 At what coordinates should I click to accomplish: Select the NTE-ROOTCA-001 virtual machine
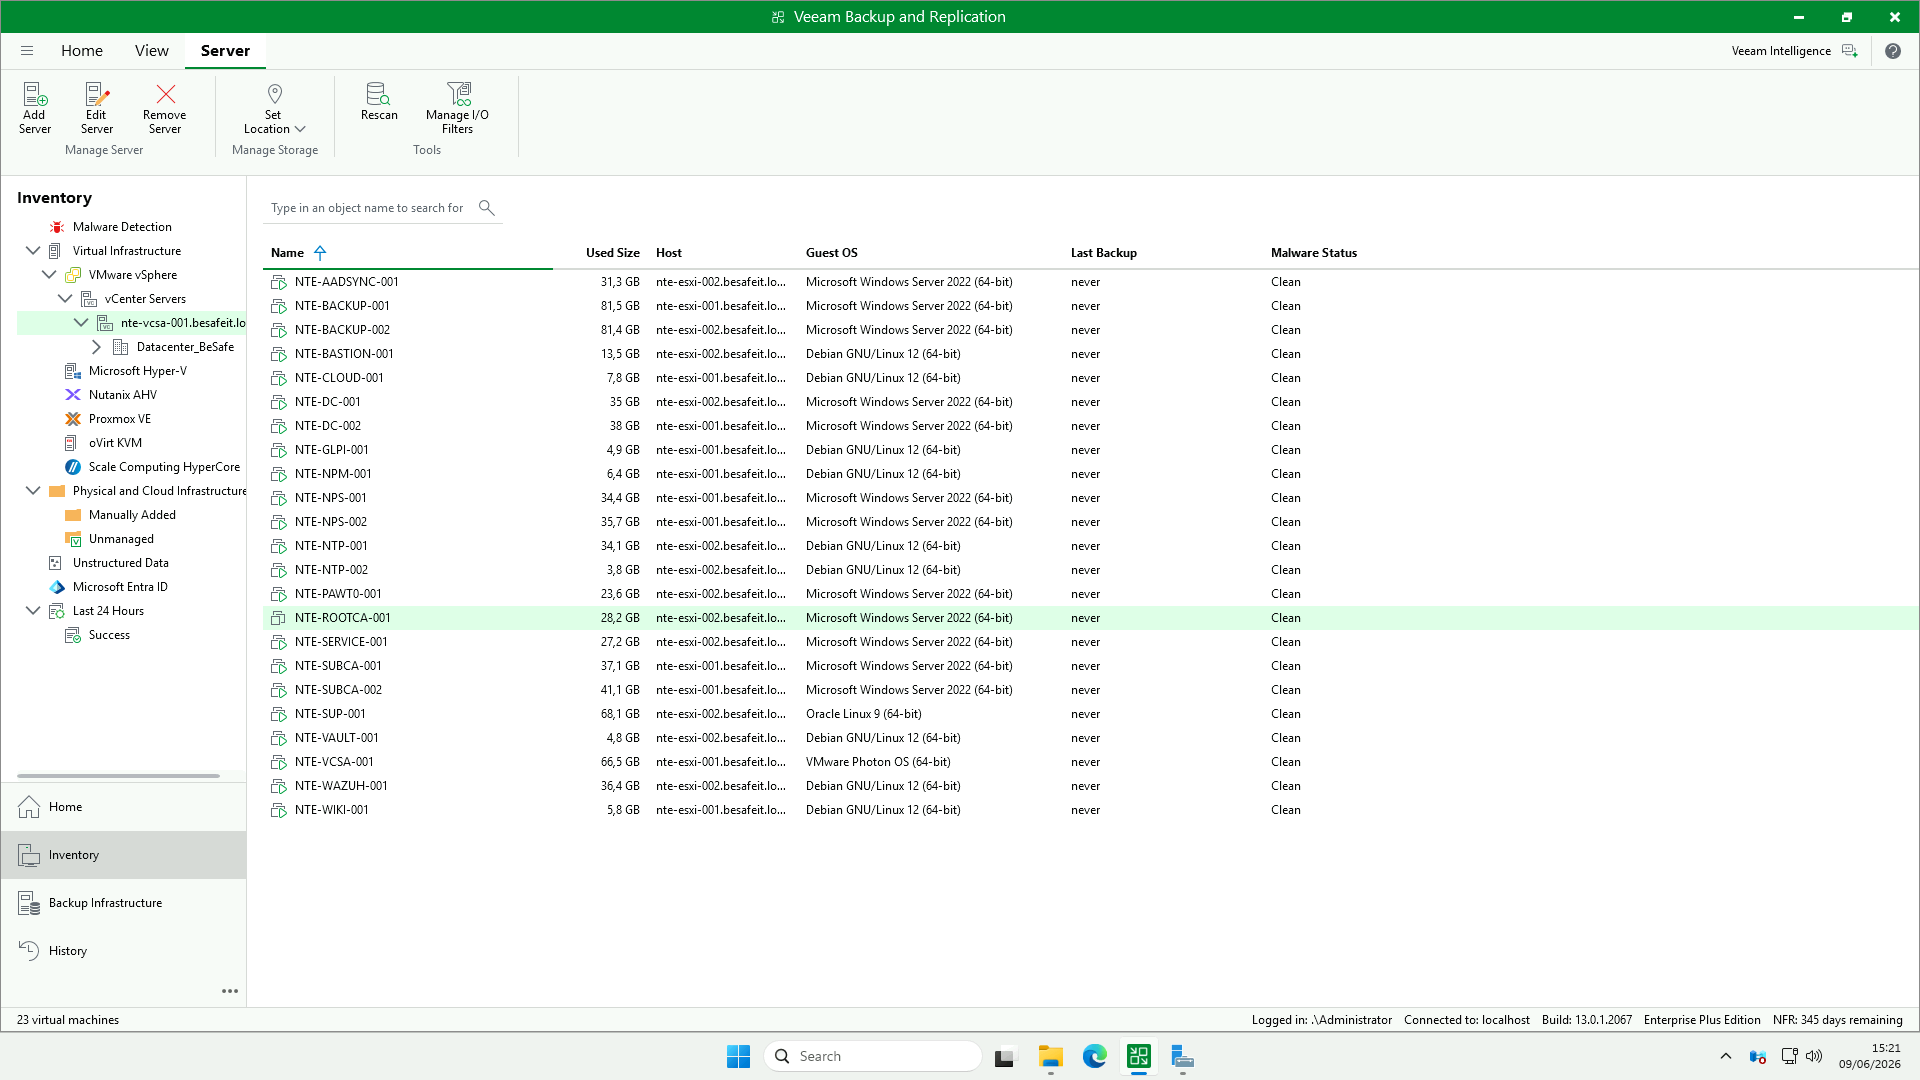coord(1090,618)
